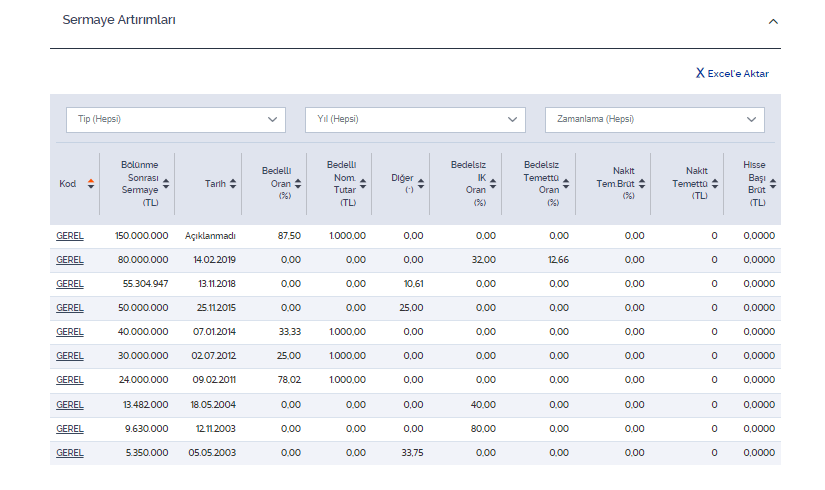
Task: Open GEREL link in 13.11.2018 row
Action: pos(70,284)
